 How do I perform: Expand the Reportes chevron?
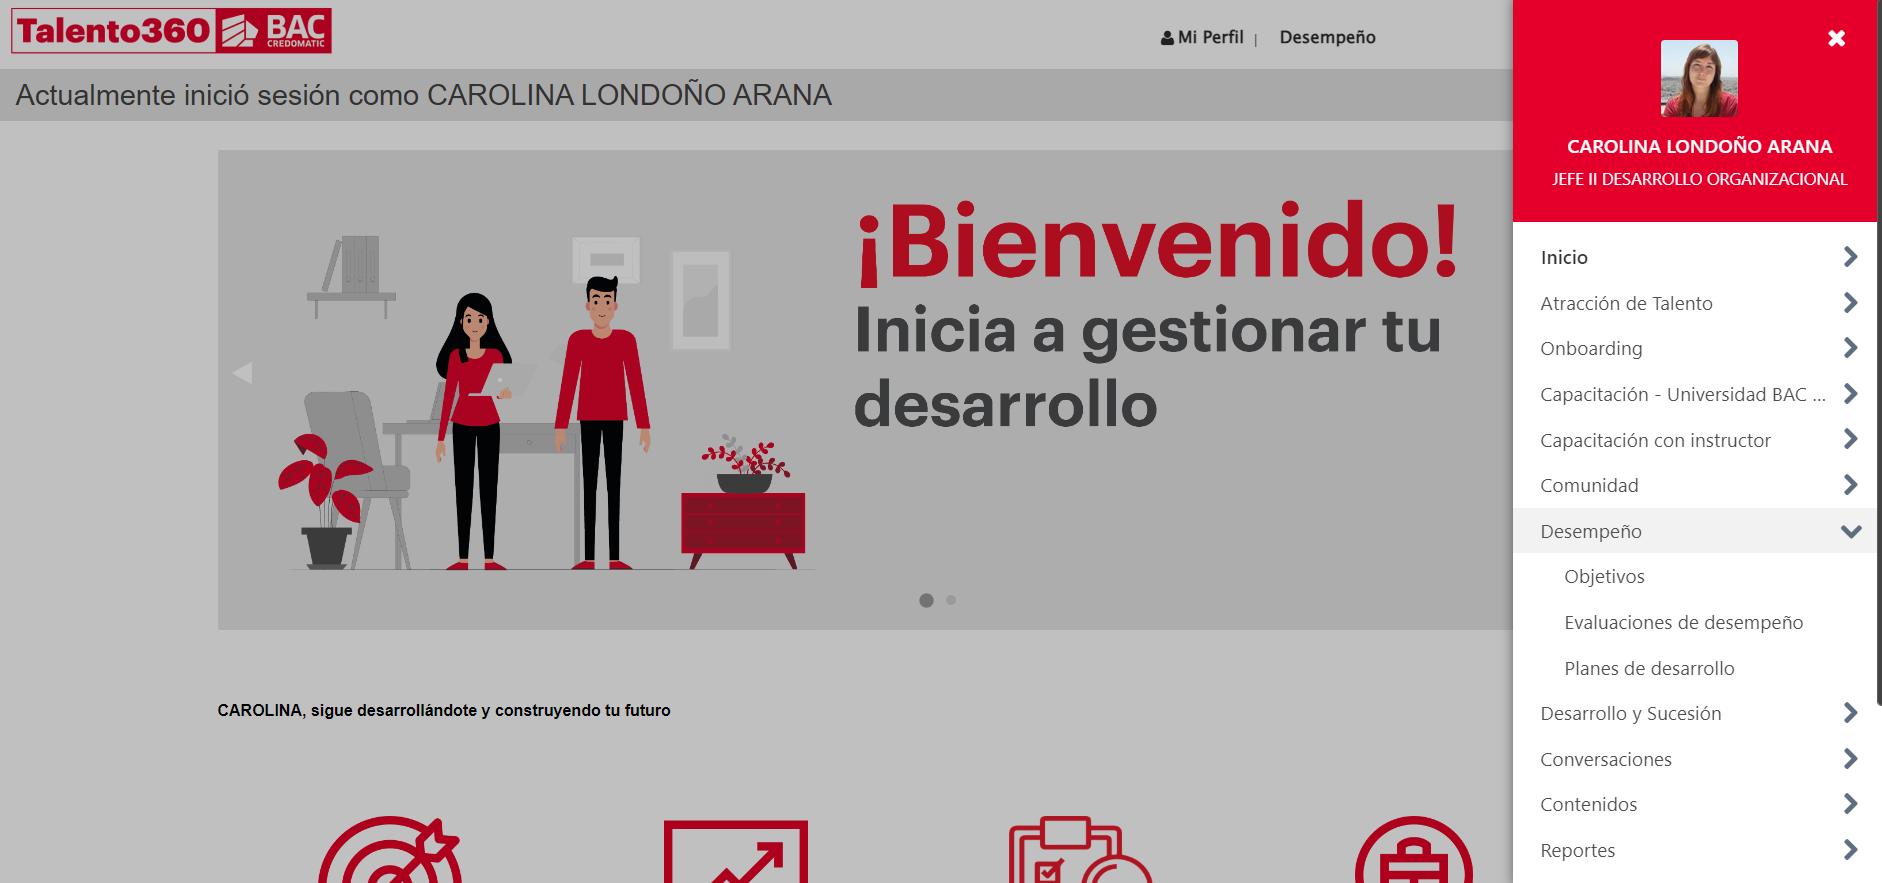[x=1850, y=850]
